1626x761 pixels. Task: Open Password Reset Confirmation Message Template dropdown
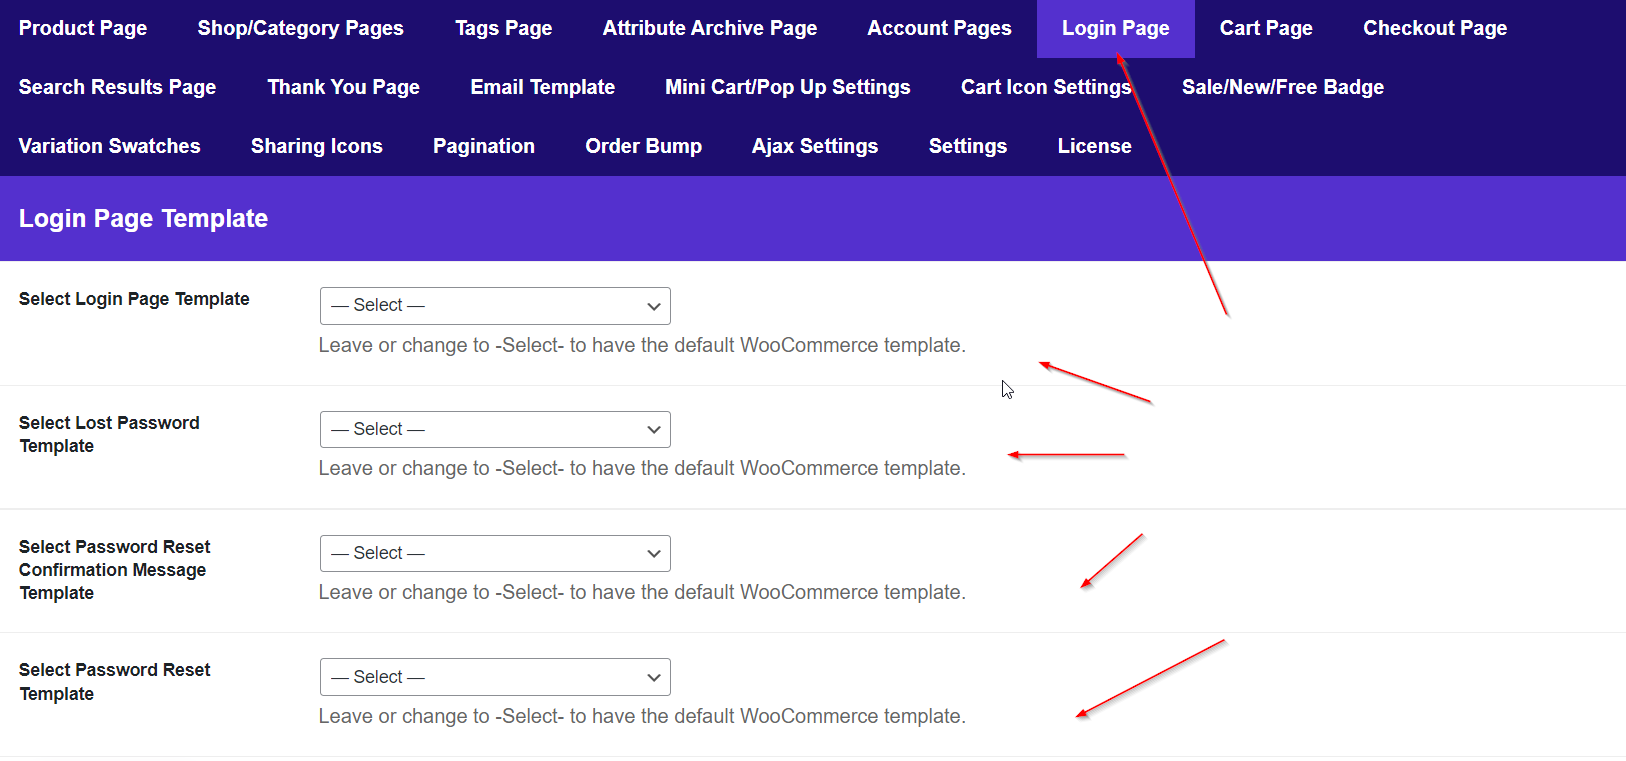(x=495, y=554)
